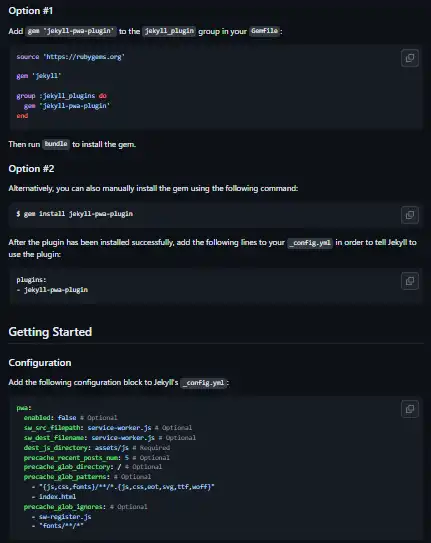
Task: Click the inline Gemfile code label
Action: coord(264,31)
